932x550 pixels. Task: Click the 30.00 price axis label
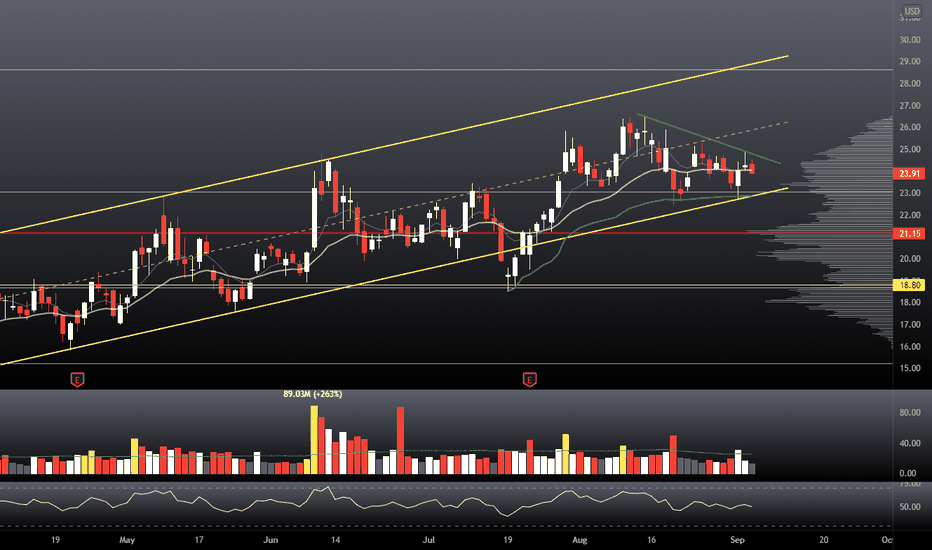[x=909, y=40]
